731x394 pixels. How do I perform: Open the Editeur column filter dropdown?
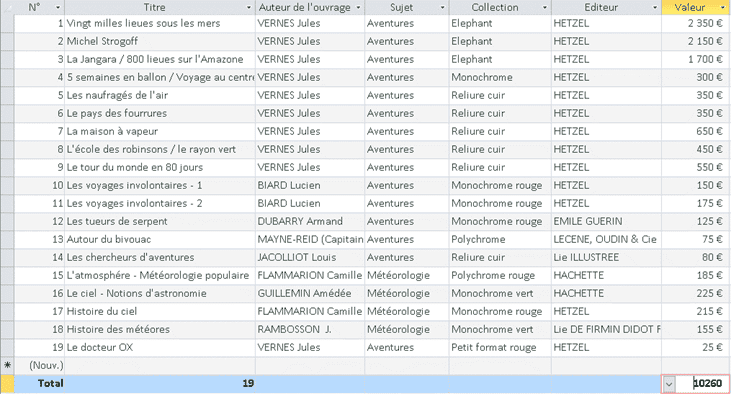click(x=655, y=7)
